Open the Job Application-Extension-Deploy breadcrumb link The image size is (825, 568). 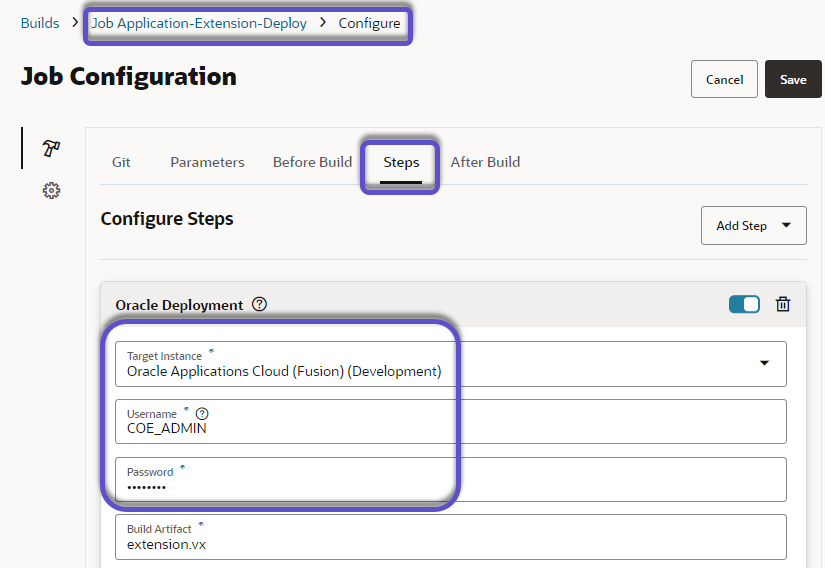(199, 23)
